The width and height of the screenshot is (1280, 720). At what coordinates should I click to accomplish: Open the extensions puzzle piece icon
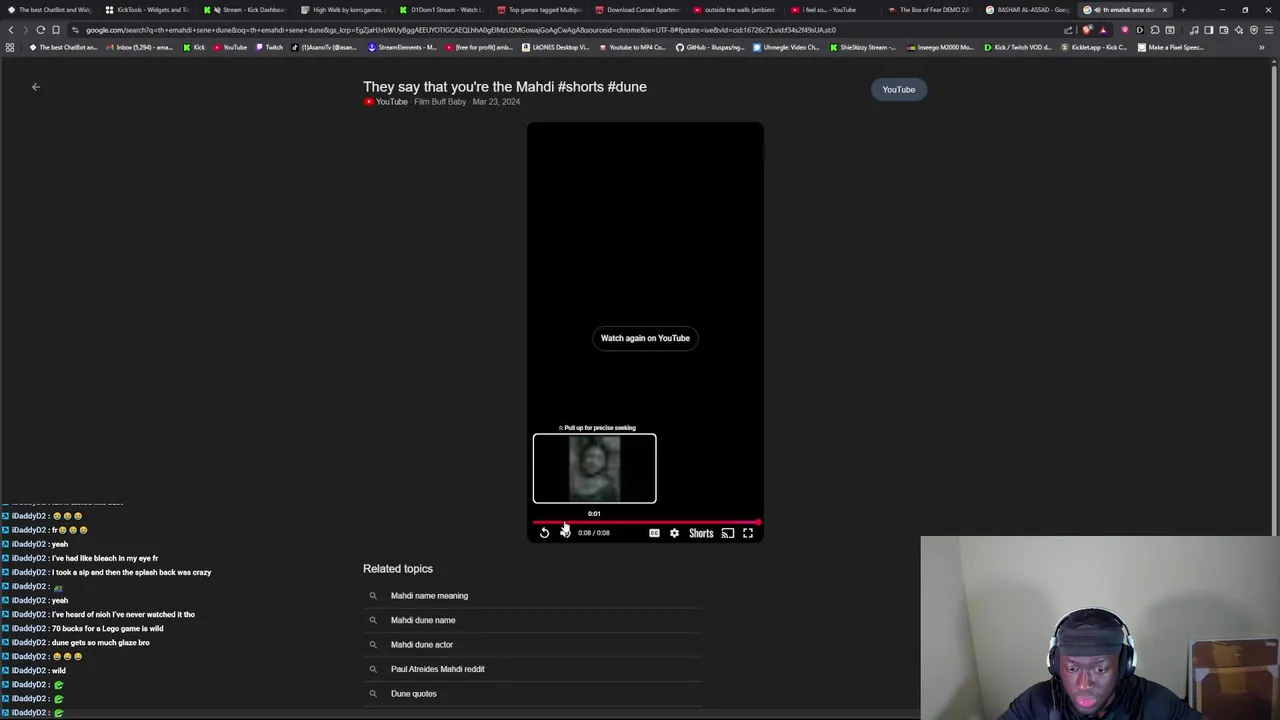1154,30
